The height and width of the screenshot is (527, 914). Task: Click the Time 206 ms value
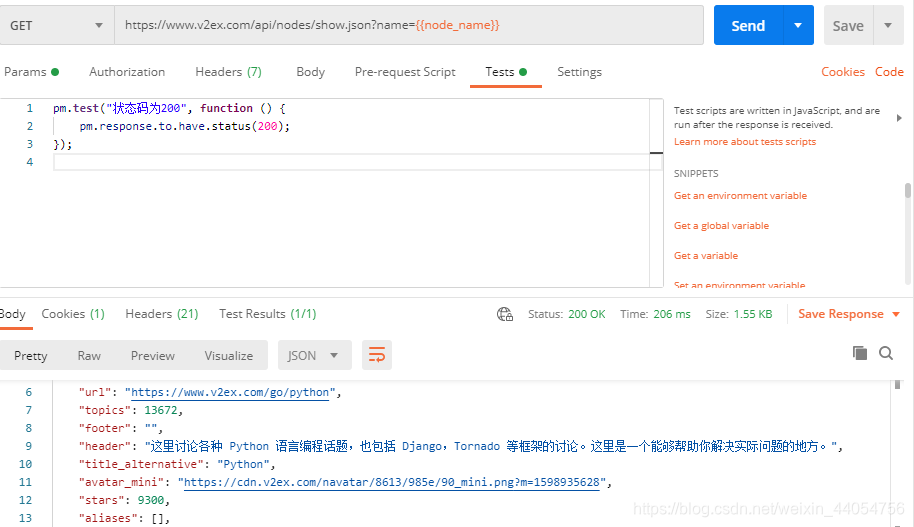pyautogui.click(x=672, y=314)
